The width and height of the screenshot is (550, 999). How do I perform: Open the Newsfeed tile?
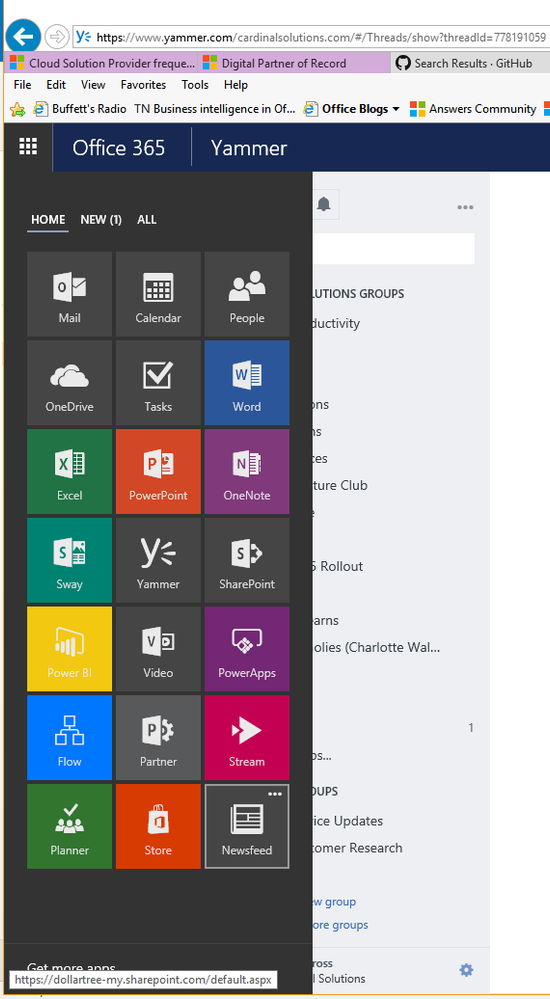(x=247, y=826)
